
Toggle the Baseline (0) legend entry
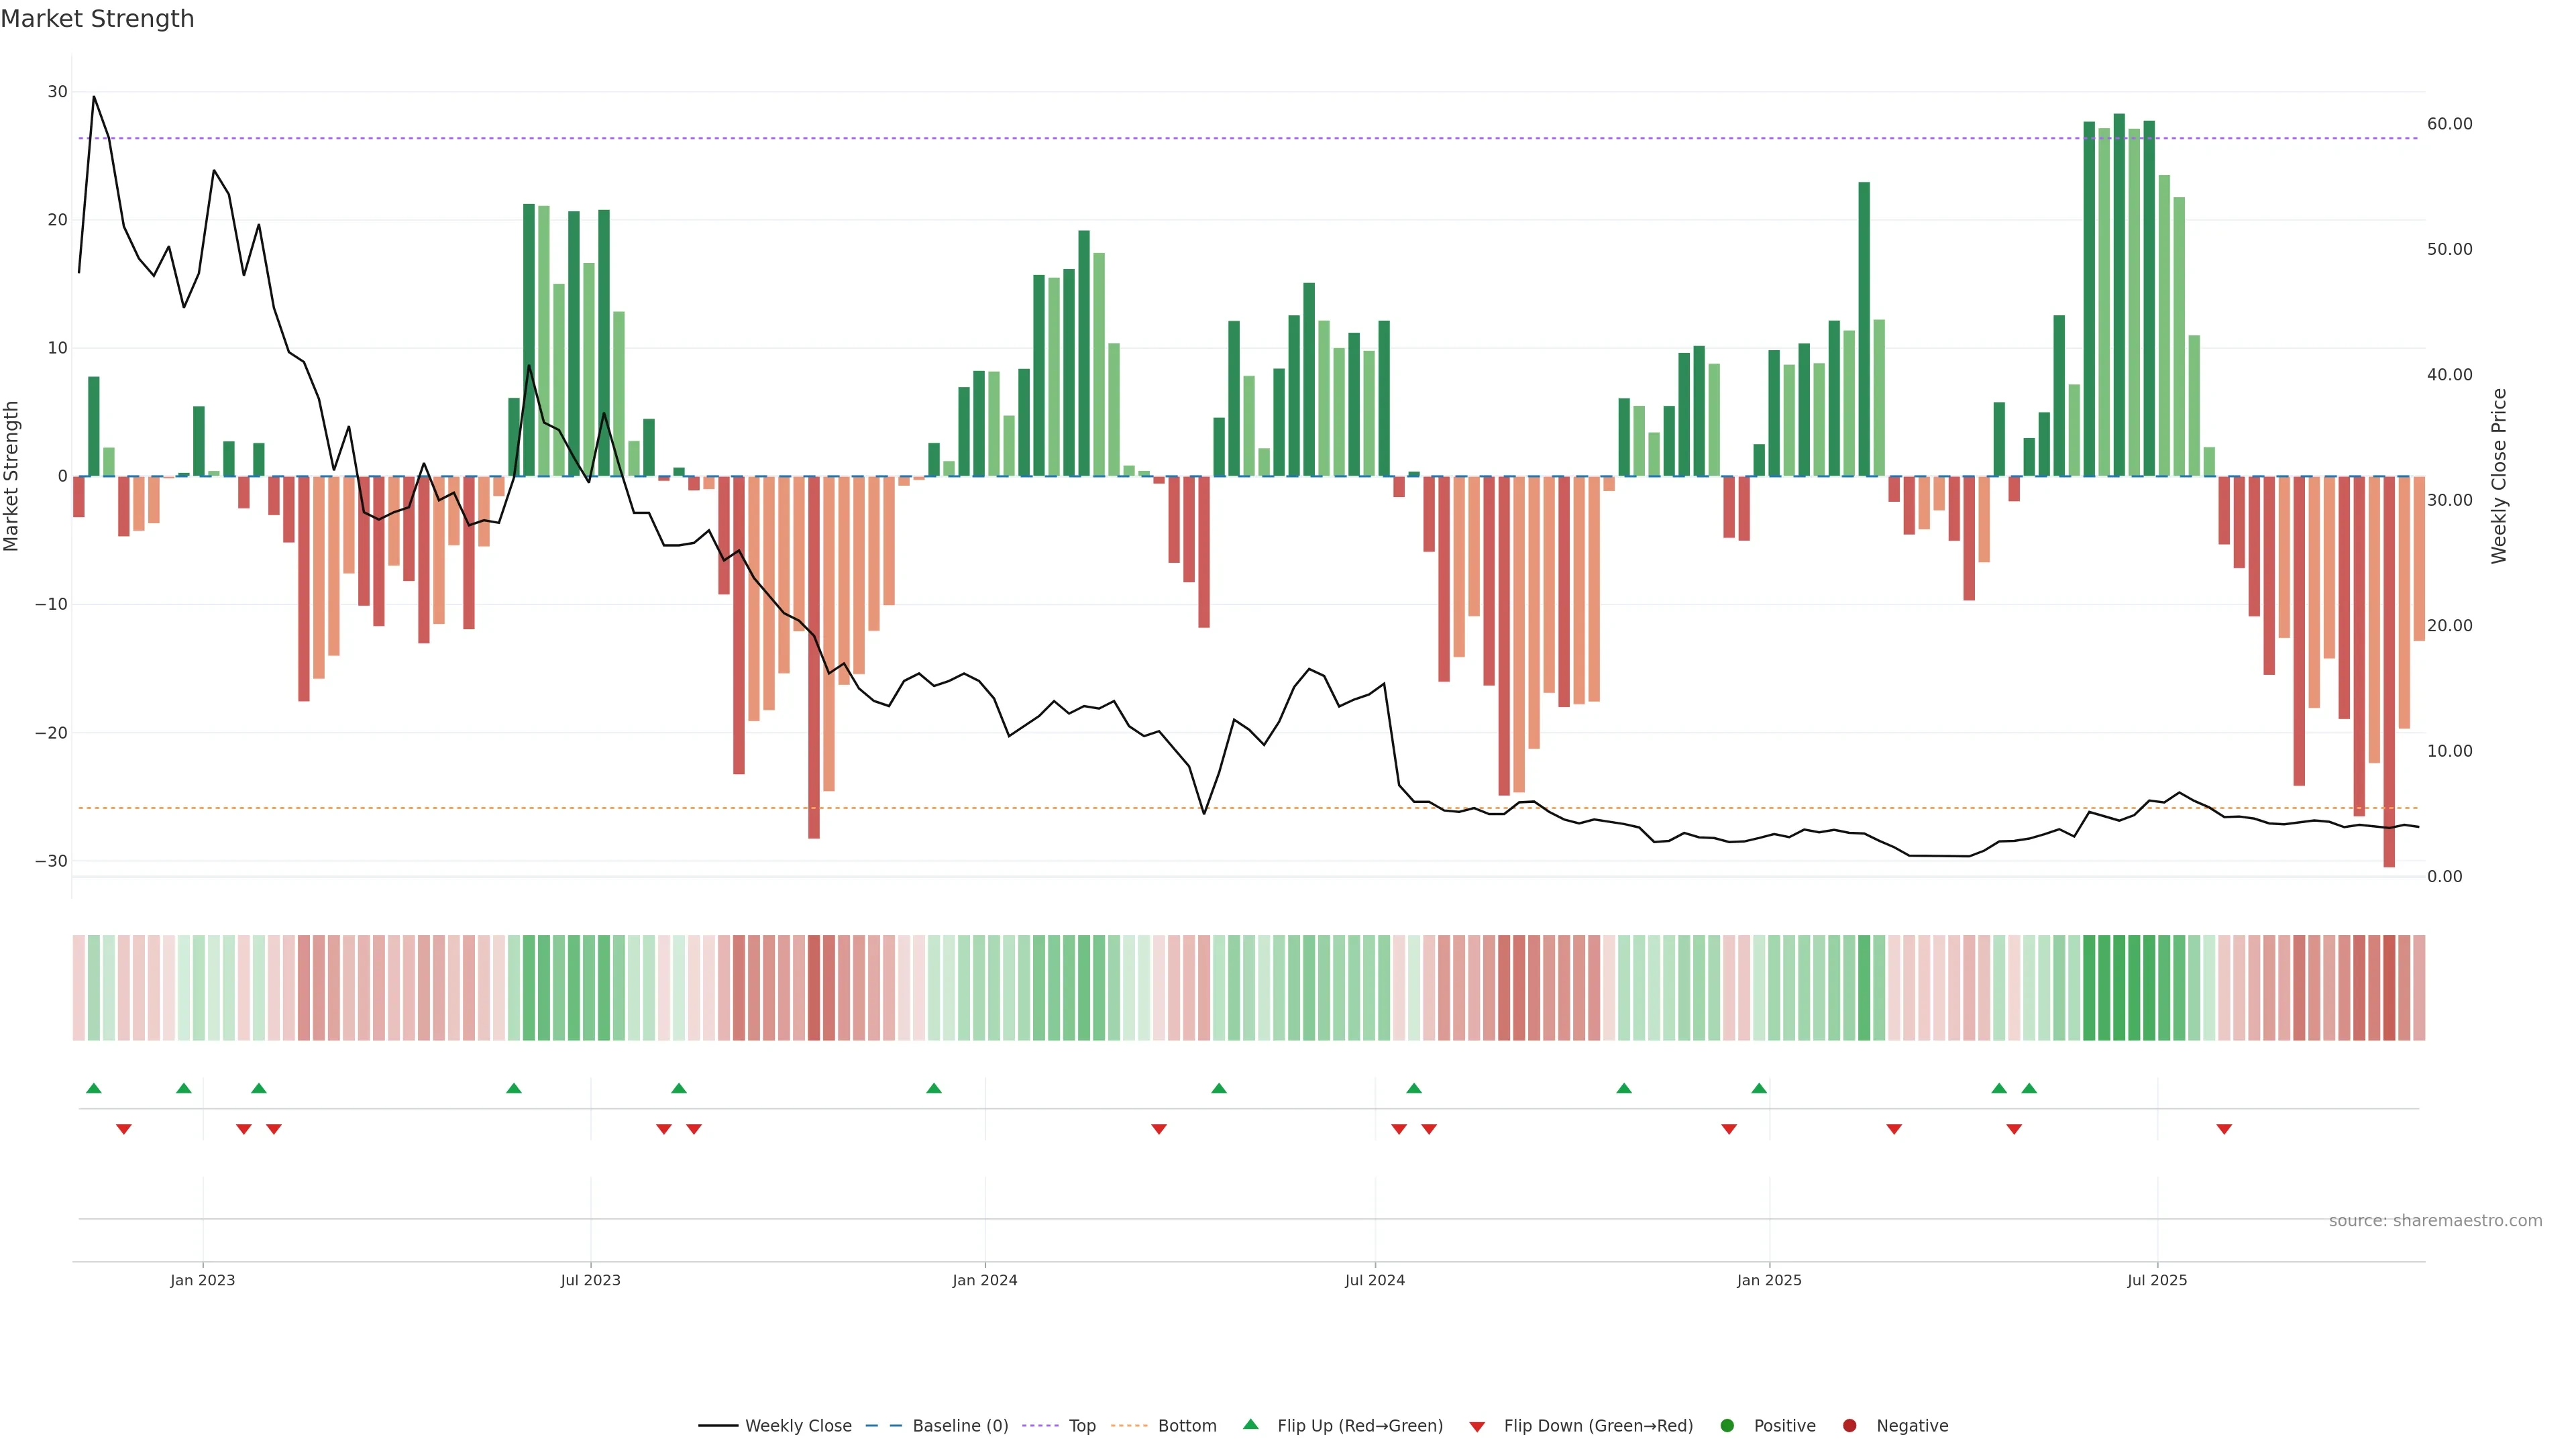coord(937,1426)
